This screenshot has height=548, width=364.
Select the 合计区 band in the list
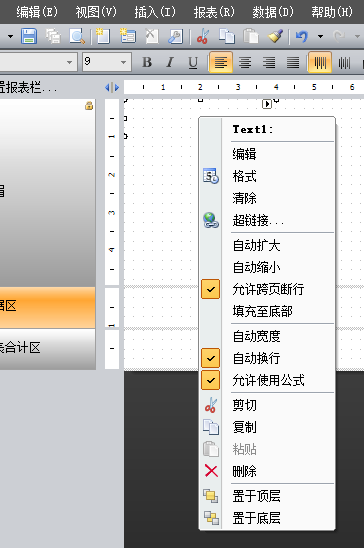(x=48, y=349)
